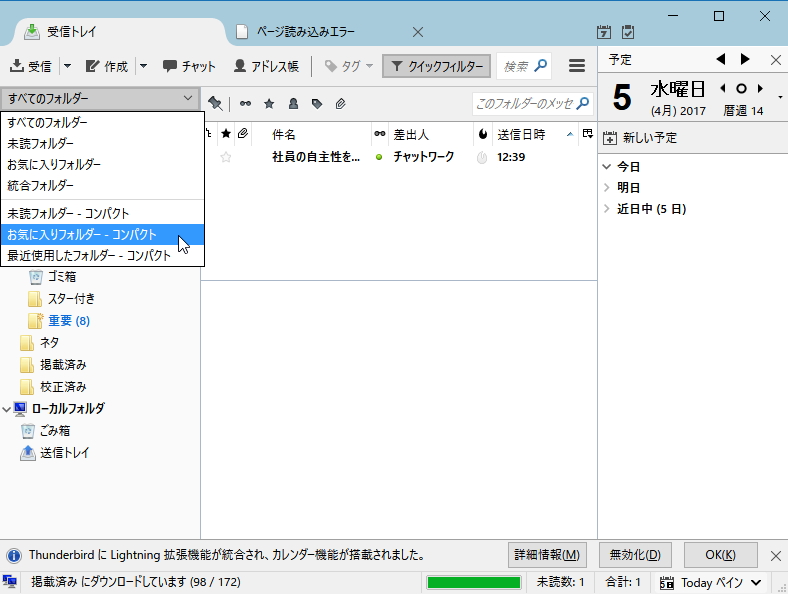Star the 社員の自主性を... message
788x594 pixels.
coord(226,157)
